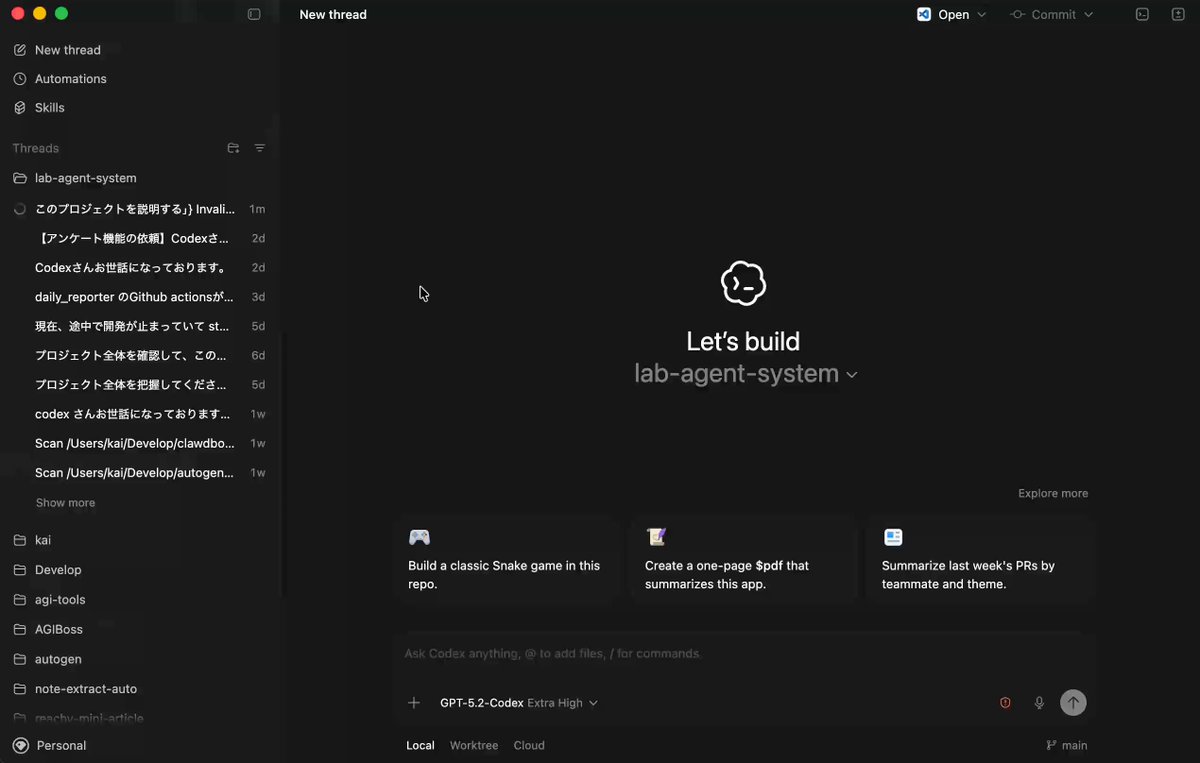Viewport: 1200px width, 763px height.
Task: Open Skills from the sidebar
Action: coord(49,108)
